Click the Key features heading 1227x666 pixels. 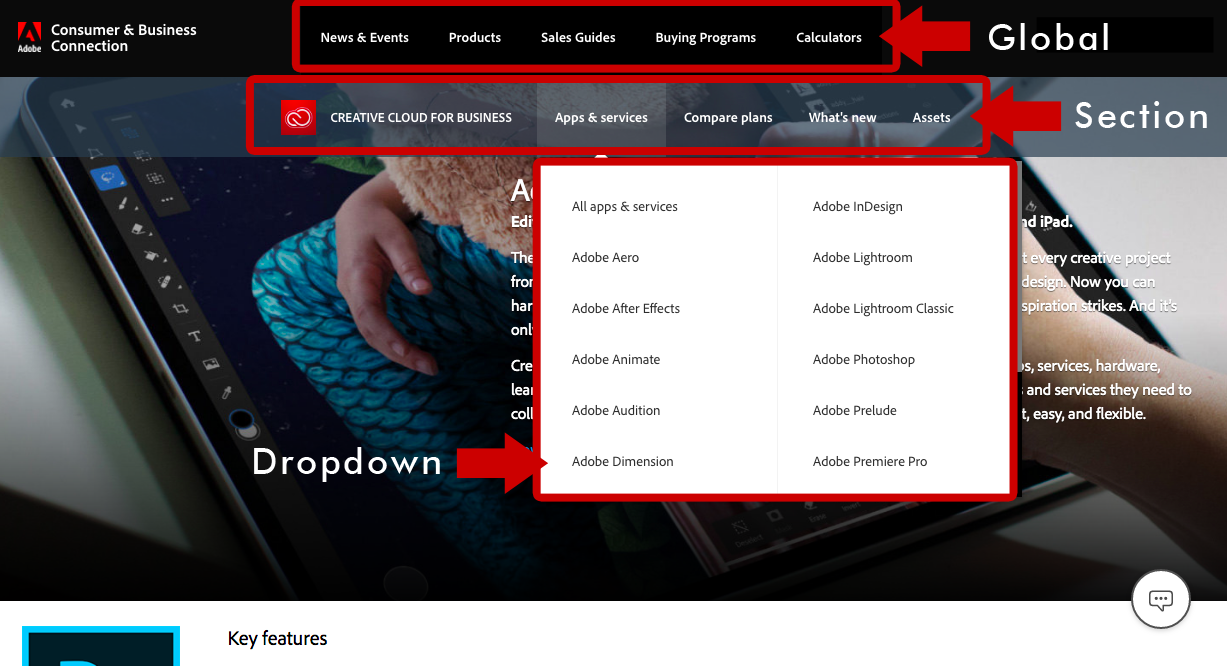click(278, 639)
